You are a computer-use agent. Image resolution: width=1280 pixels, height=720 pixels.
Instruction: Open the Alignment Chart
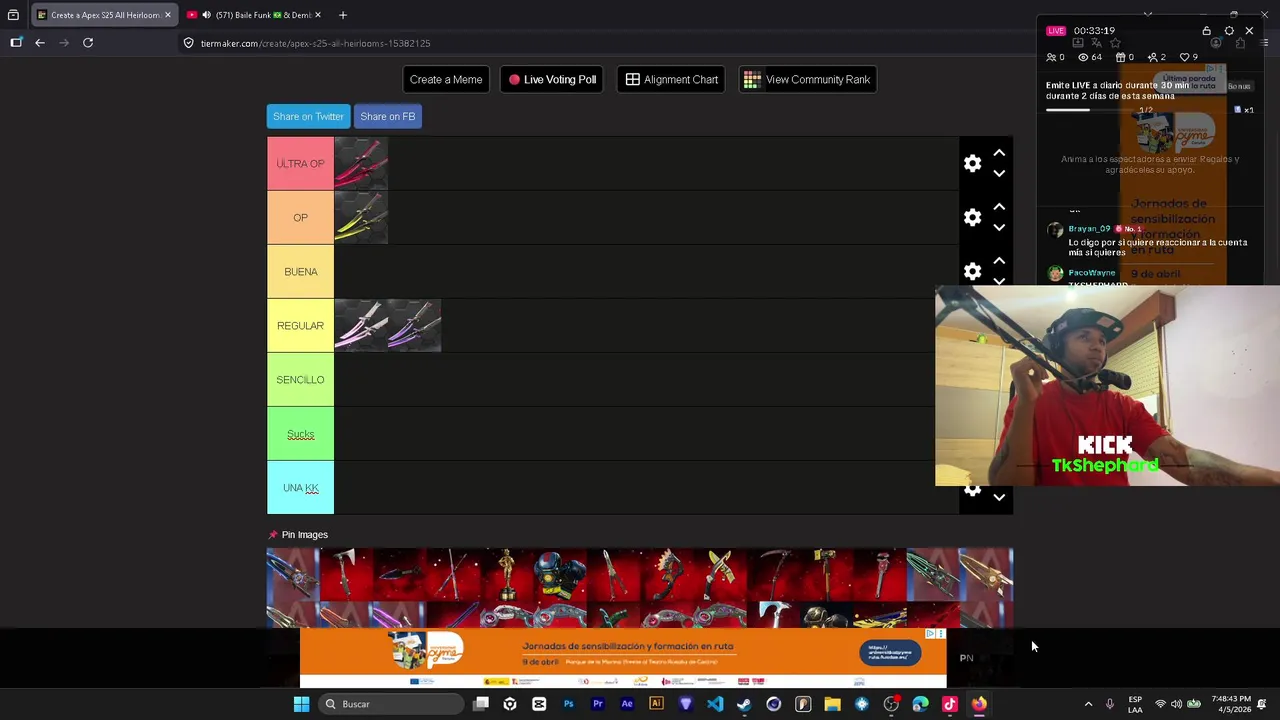click(671, 80)
